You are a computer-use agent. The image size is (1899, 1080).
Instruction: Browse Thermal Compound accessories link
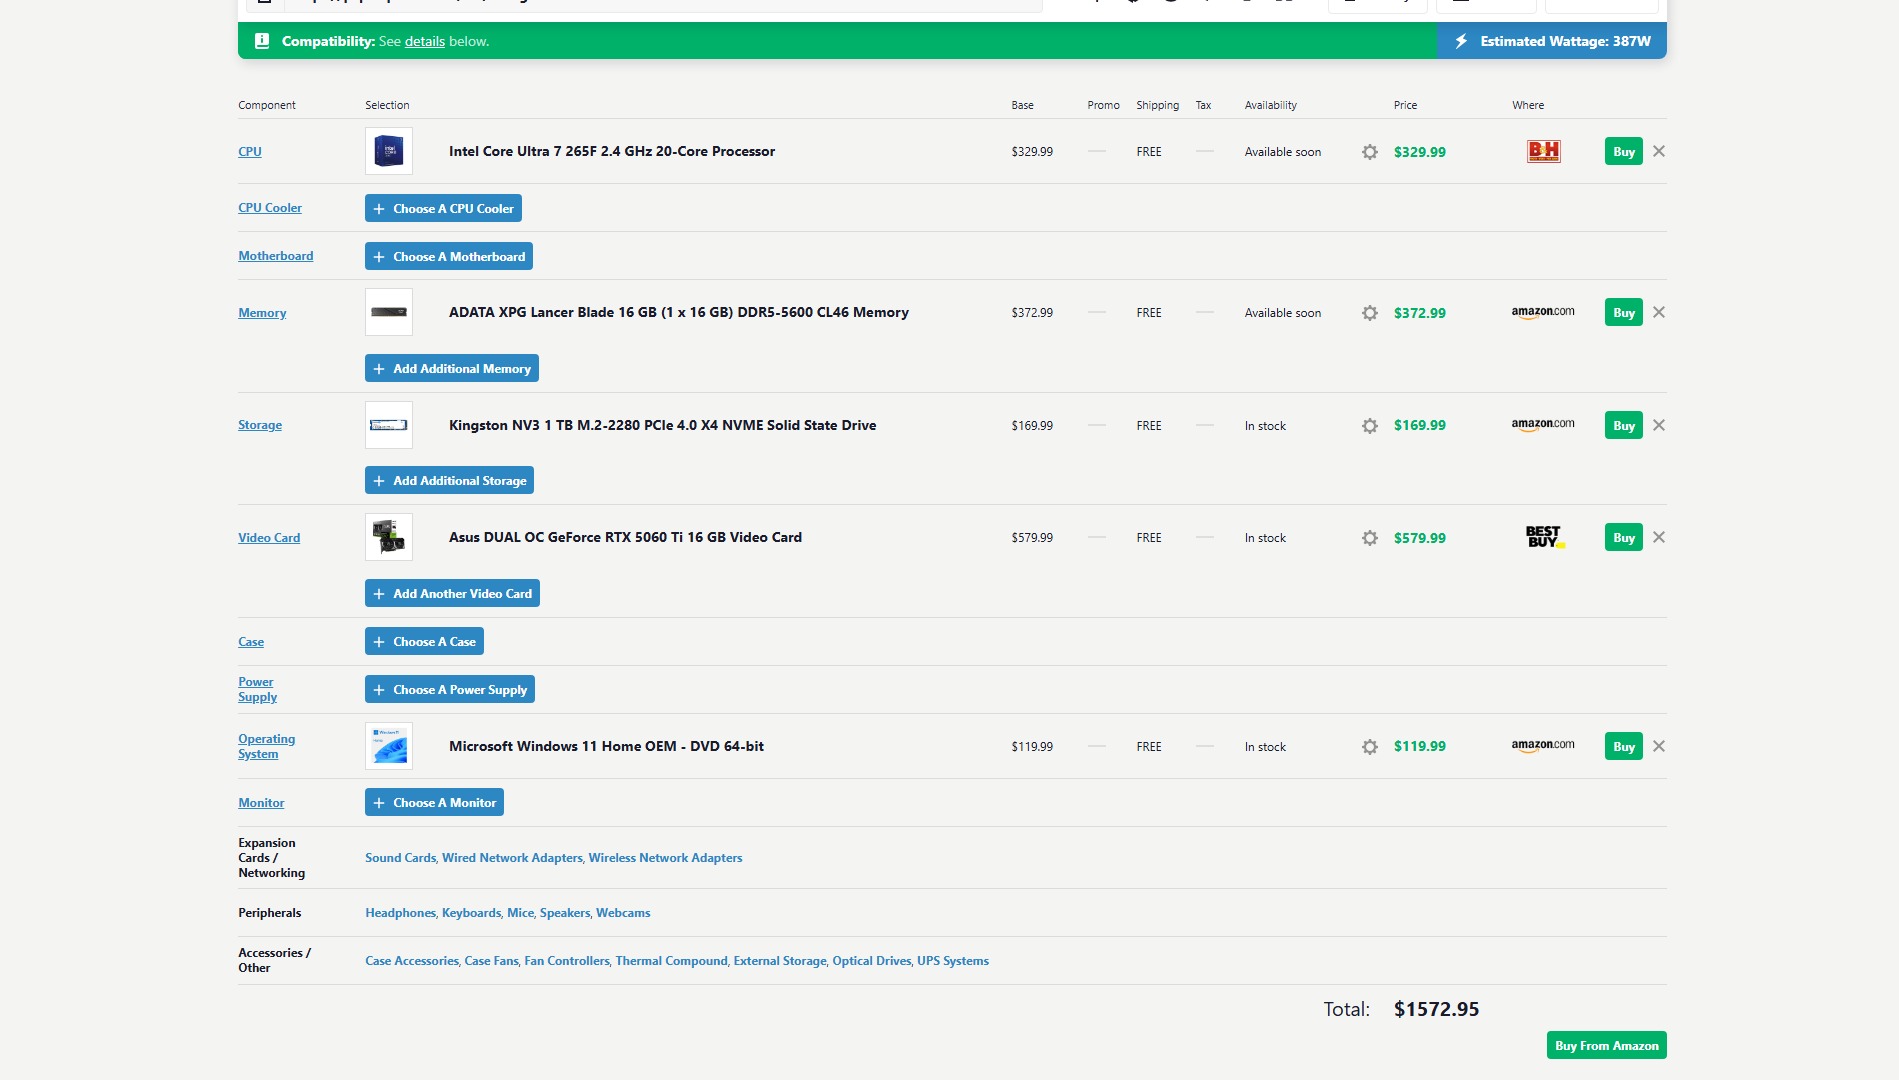(x=671, y=961)
